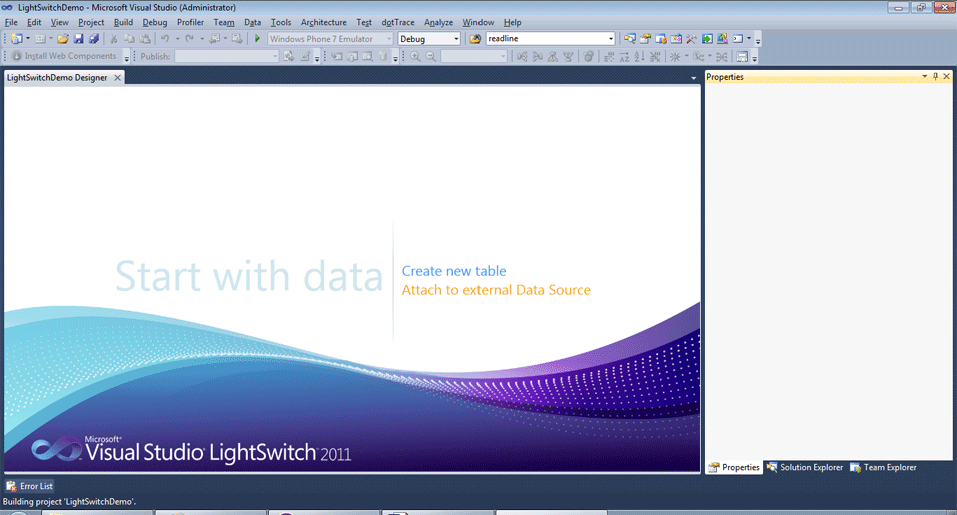
Task: Open the Debug menu
Action: tap(154, 22)
